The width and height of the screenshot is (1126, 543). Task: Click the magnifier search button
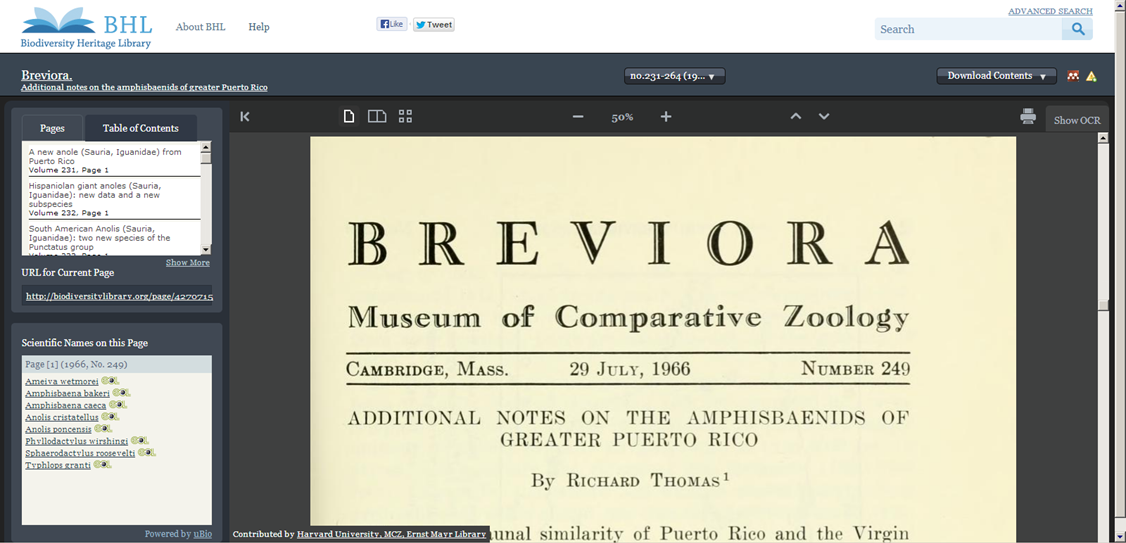click(x=1077, y=29)
